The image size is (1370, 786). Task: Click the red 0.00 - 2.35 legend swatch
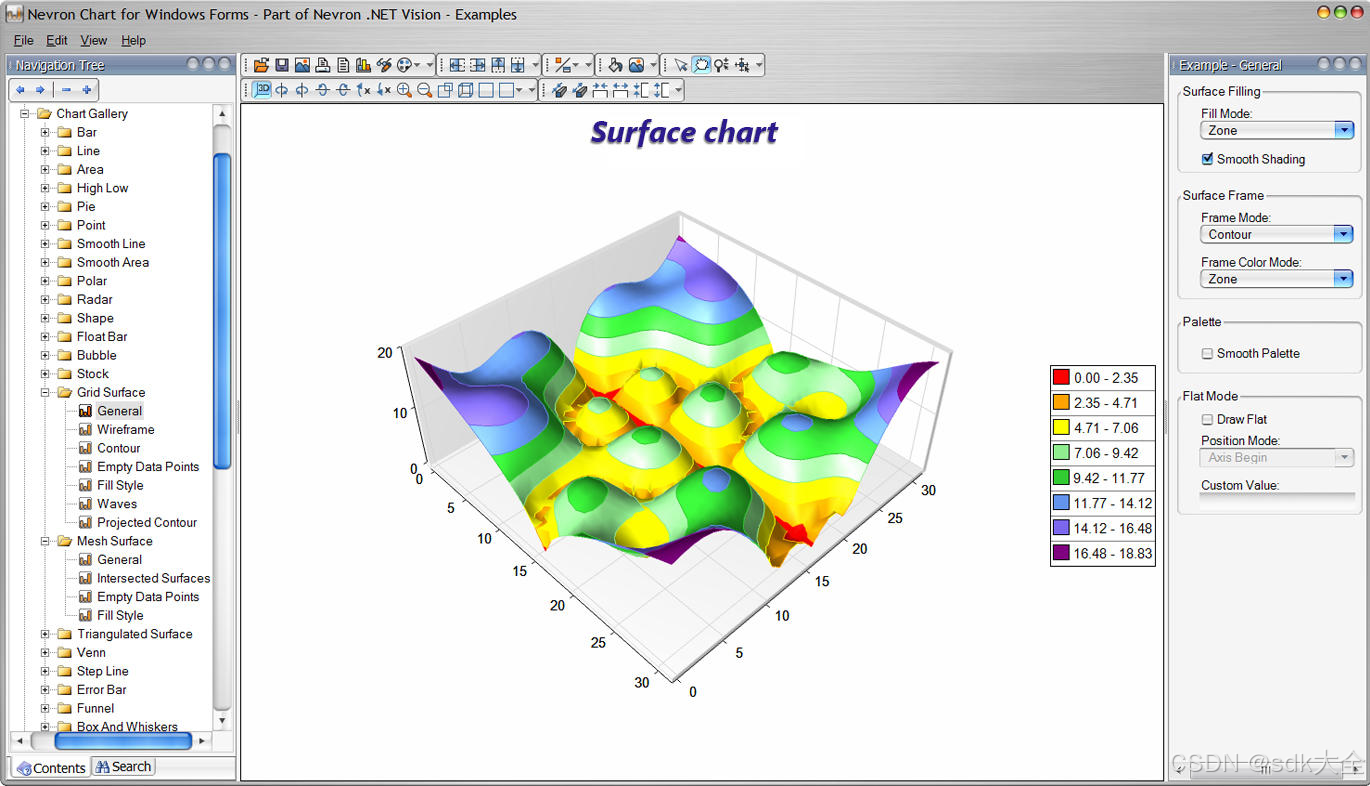pos(1062,378)
